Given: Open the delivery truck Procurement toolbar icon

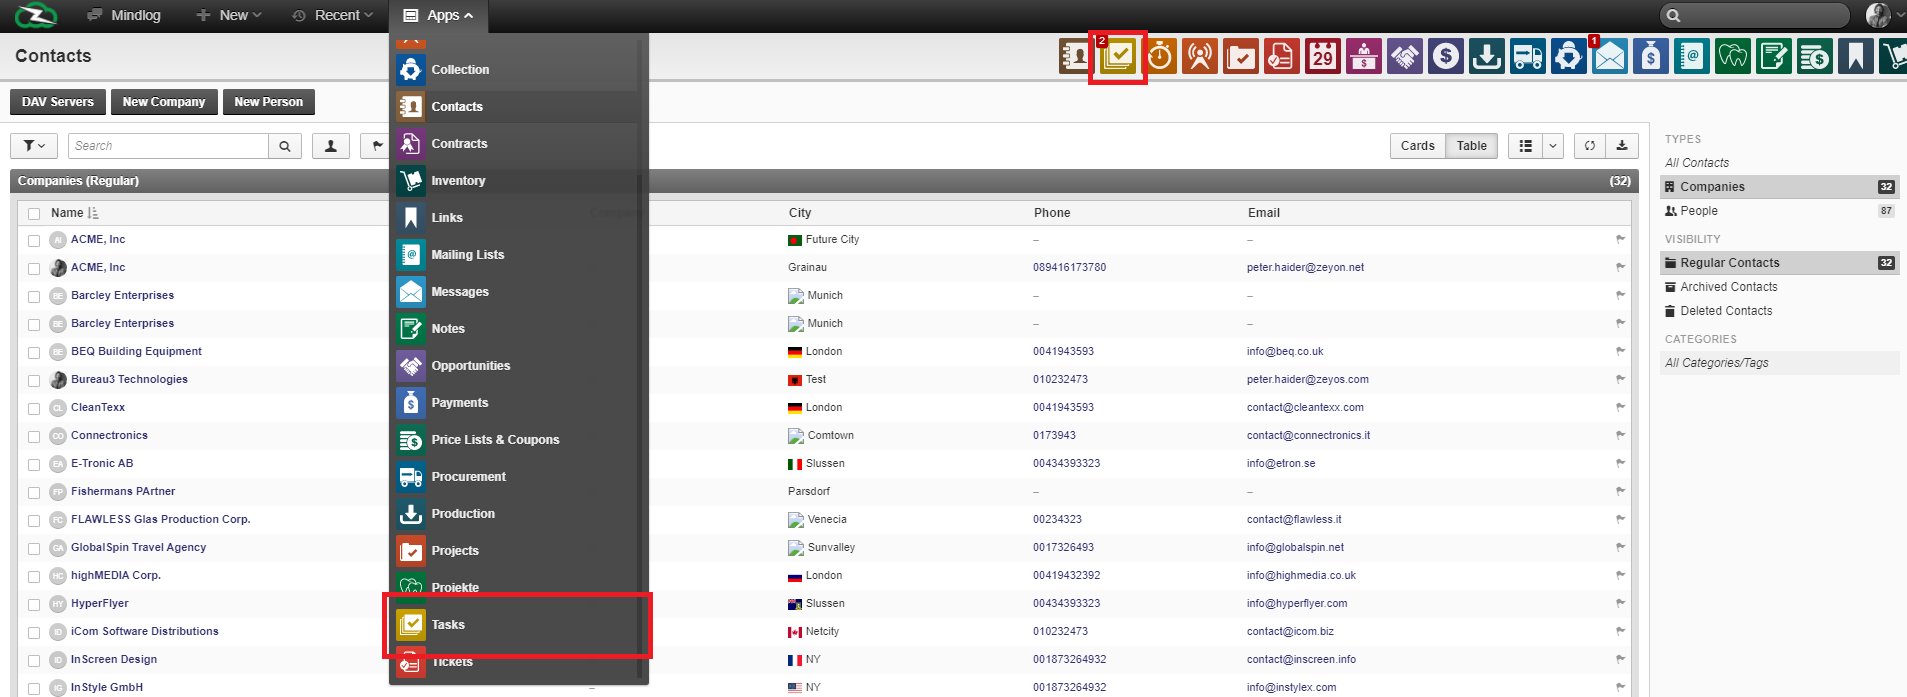Looking at the screenshot, I should (1527, 57).
